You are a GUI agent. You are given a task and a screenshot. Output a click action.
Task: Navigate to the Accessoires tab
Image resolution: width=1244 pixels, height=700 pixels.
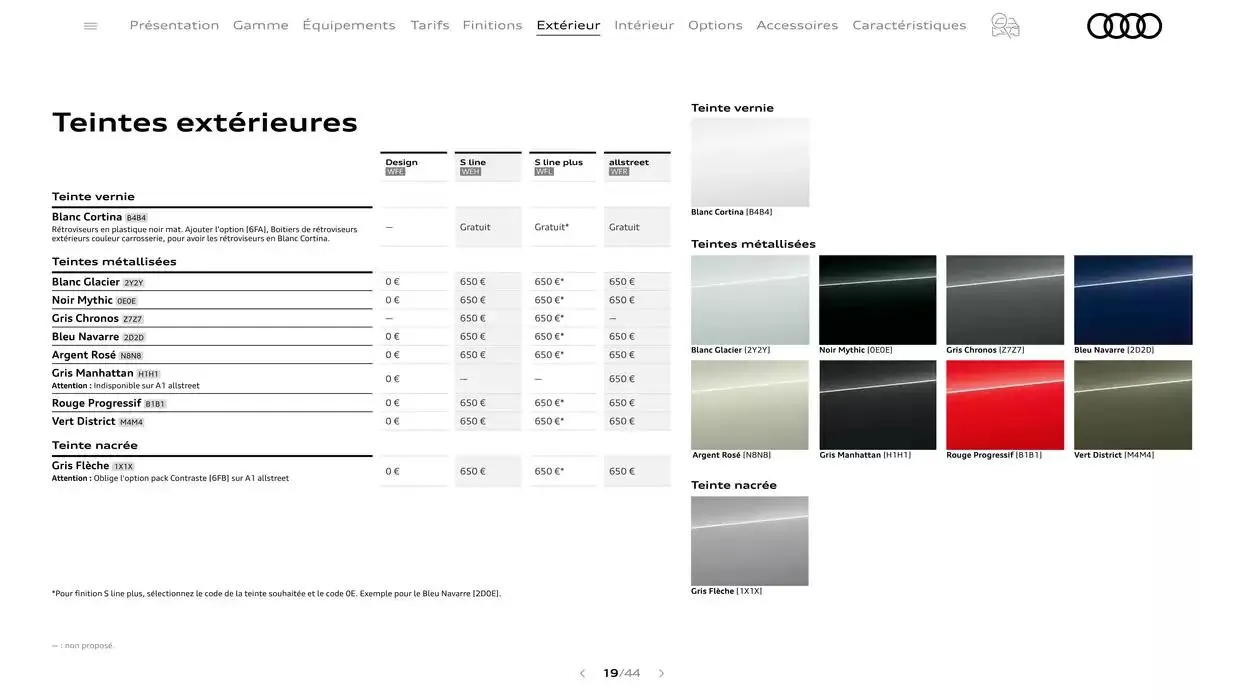tap(797, 25)
